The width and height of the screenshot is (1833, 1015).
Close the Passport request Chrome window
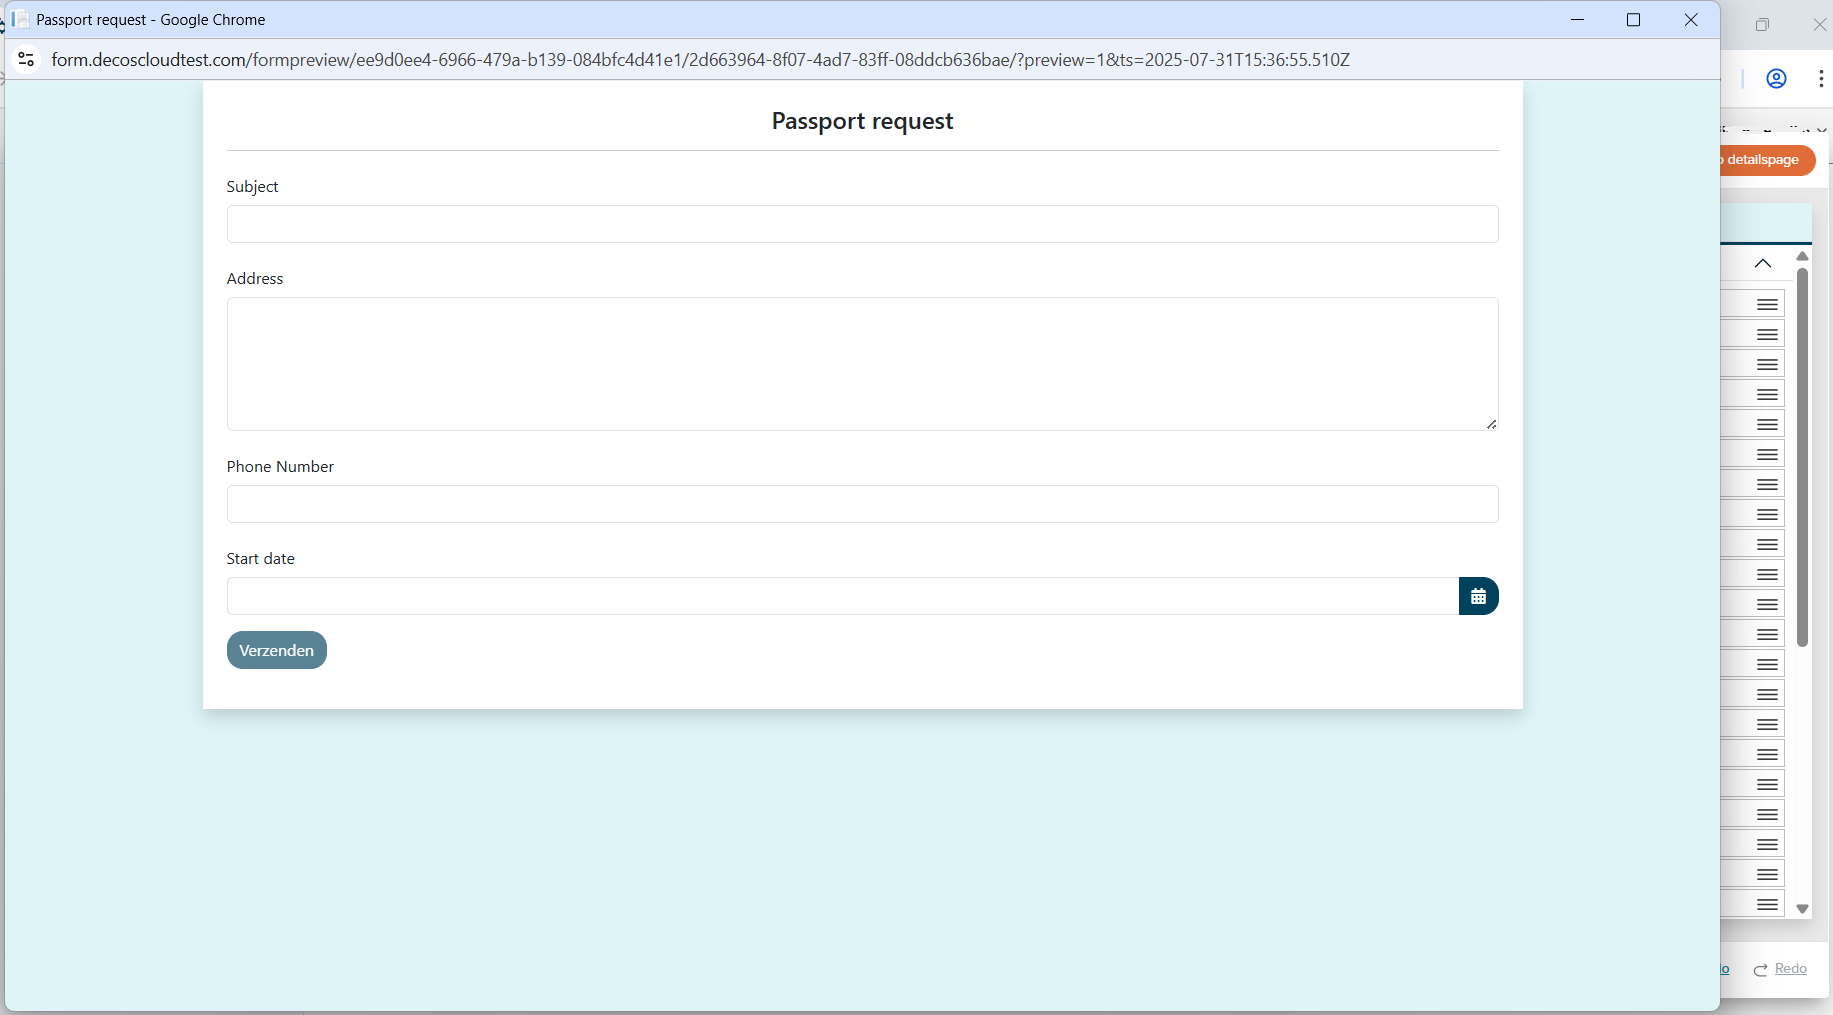[1691, 20]
